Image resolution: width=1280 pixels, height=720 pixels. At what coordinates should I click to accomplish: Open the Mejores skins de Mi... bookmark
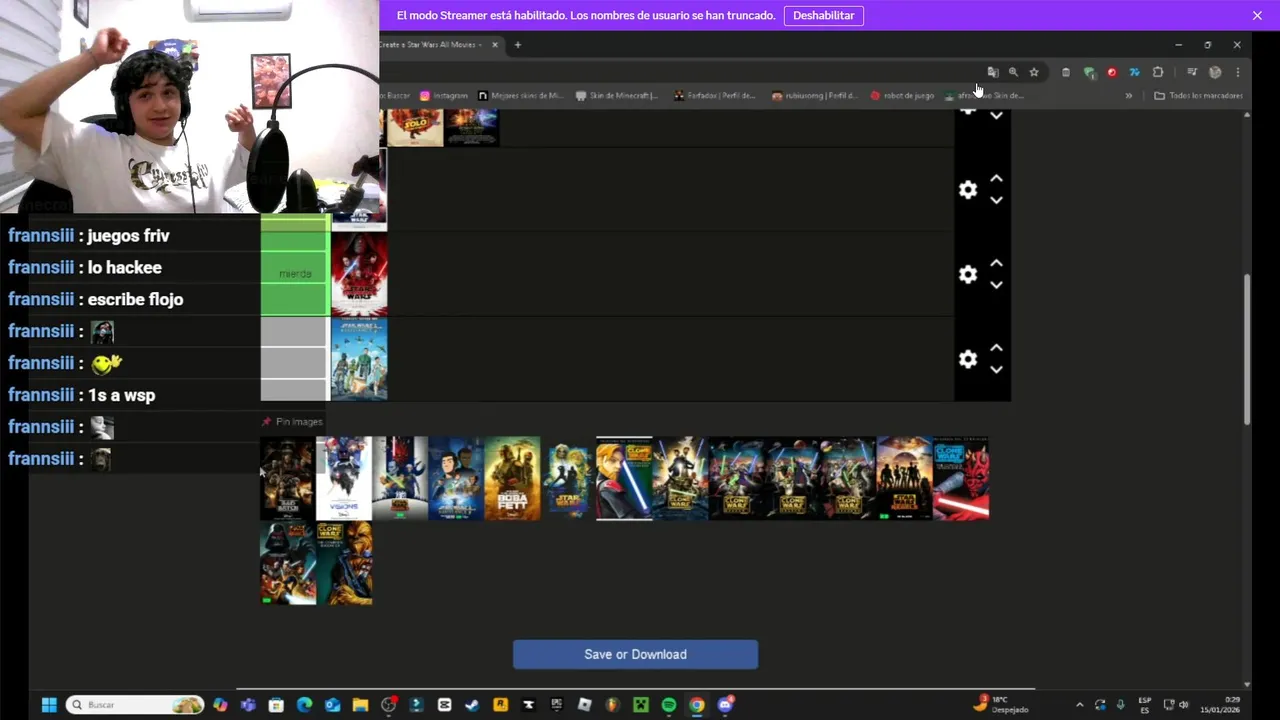click(x=521, y=96)
